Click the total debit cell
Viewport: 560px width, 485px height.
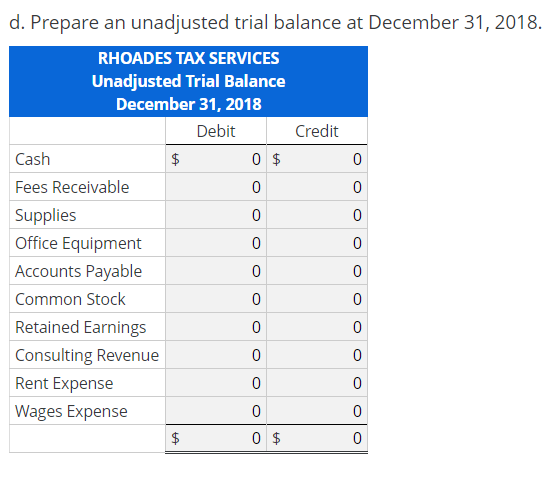216,438
